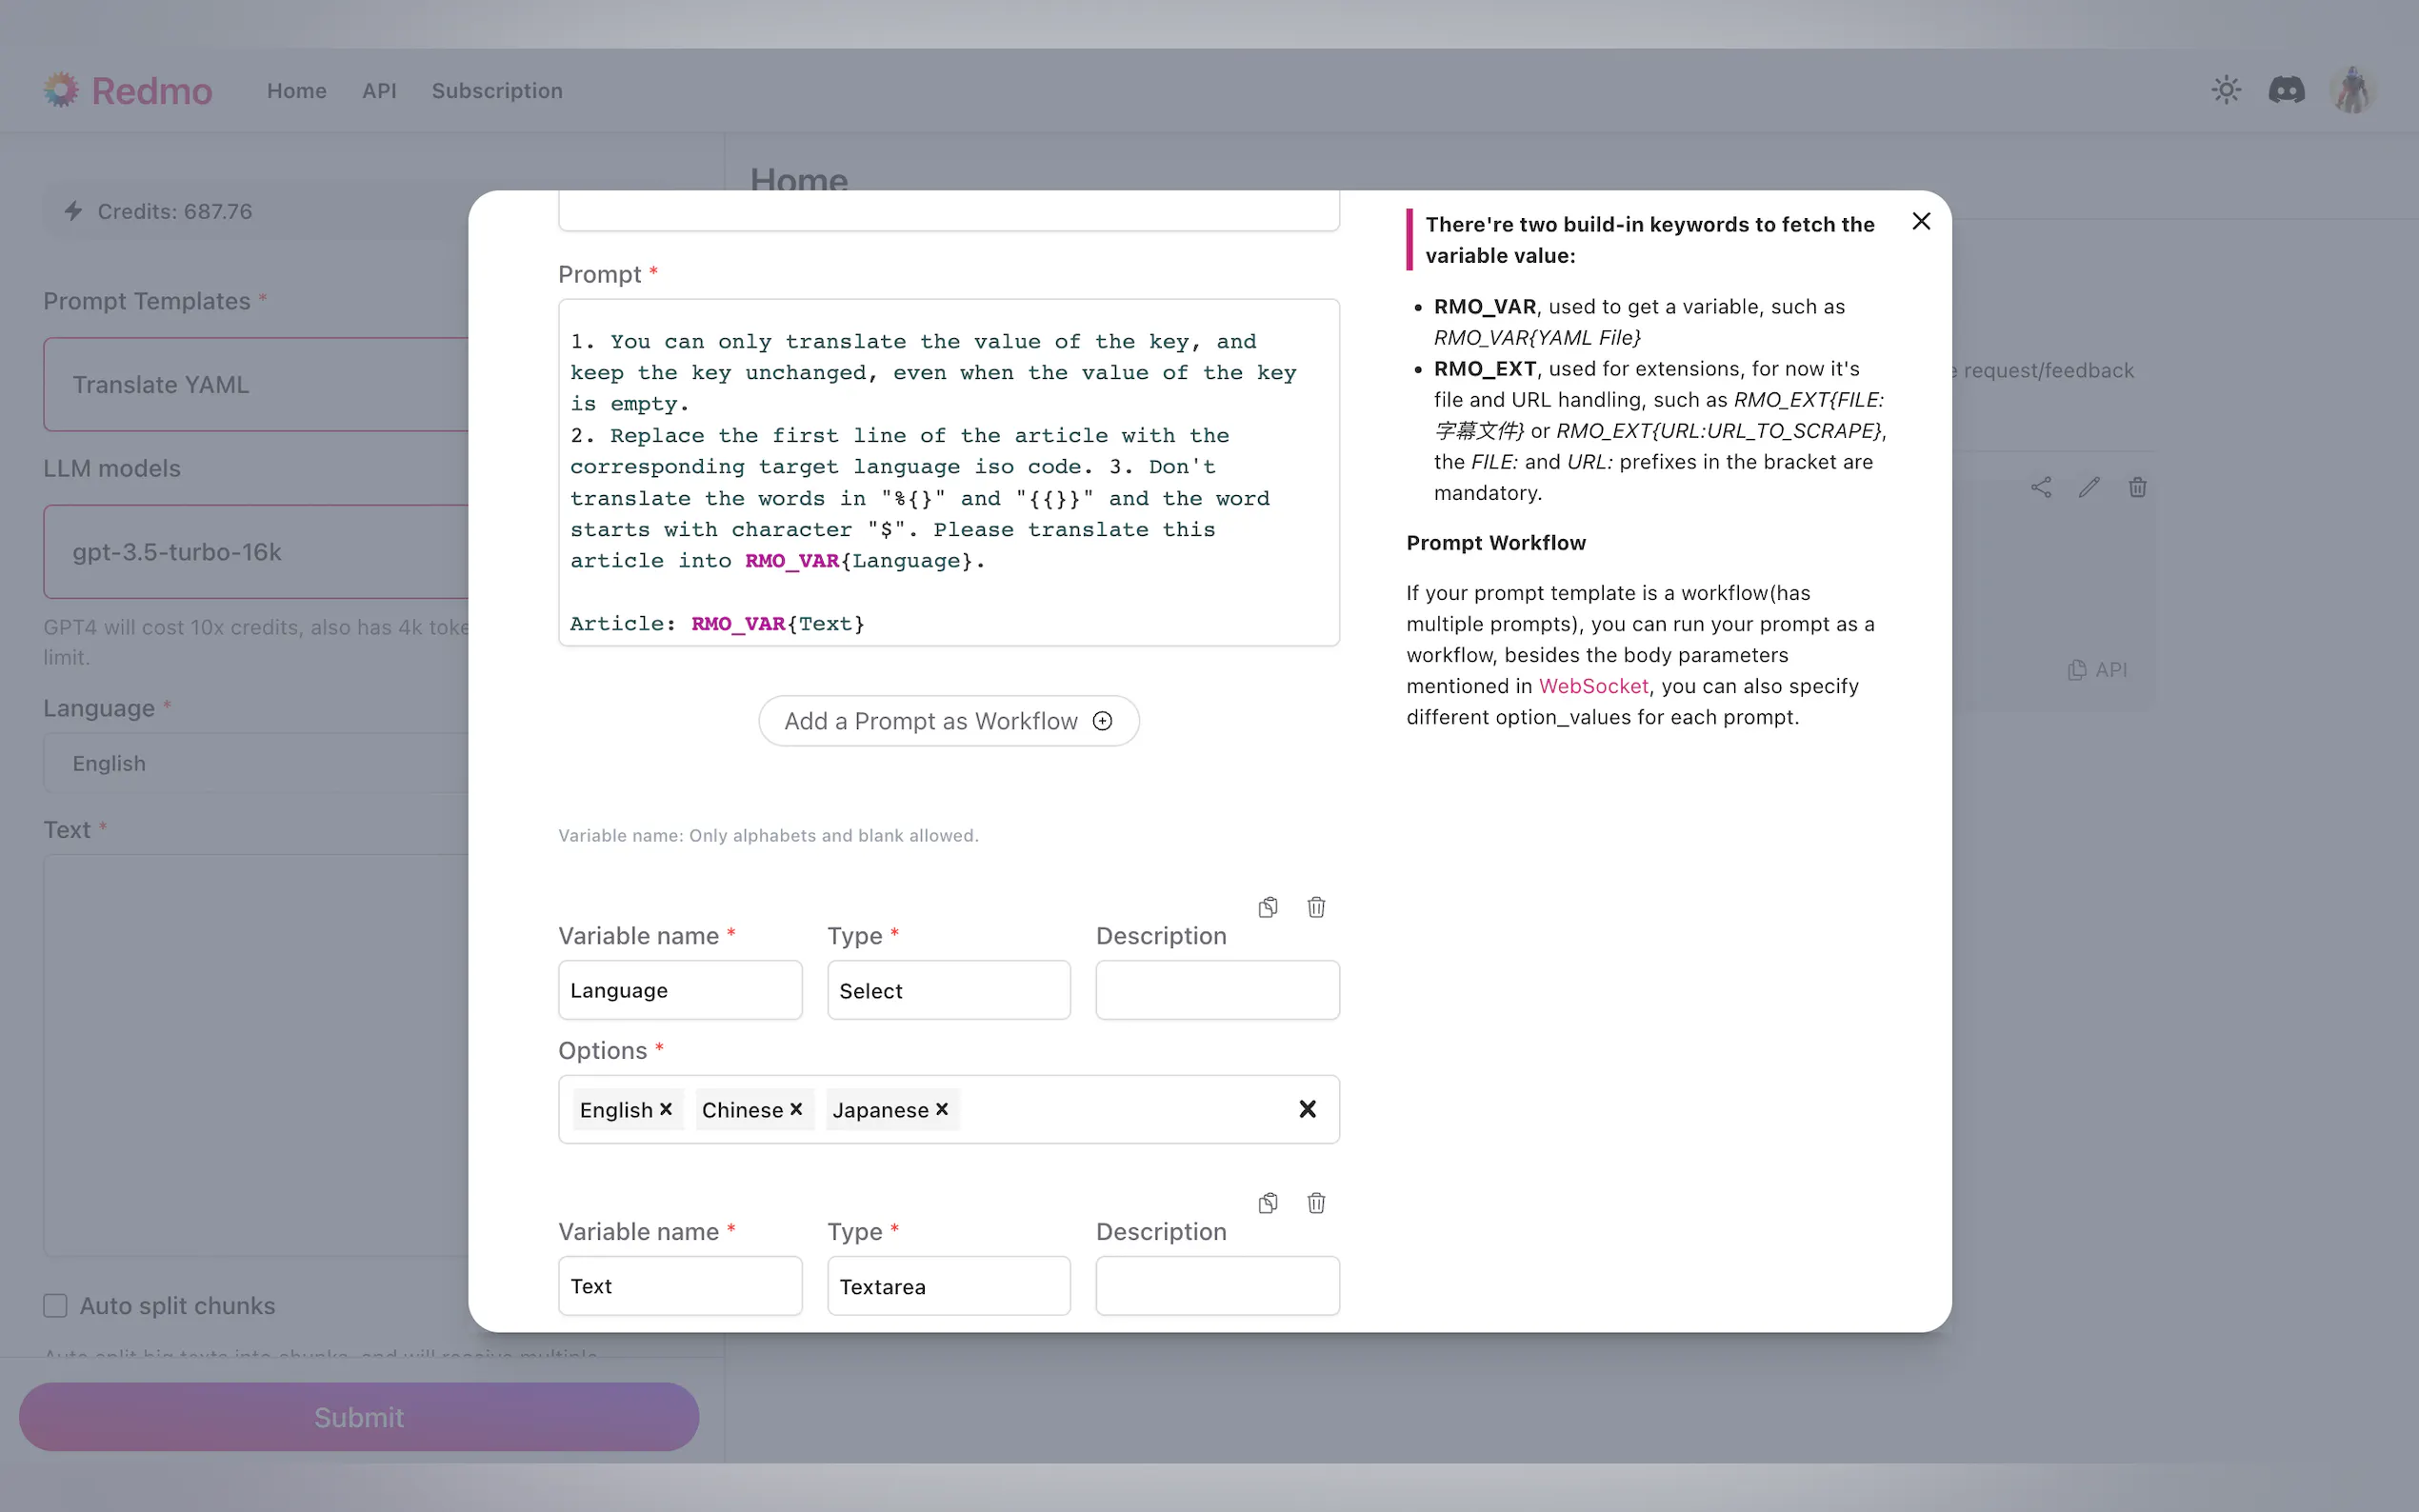Open the Discord community icon
This screenshot has height=1512, width=2419.
click(2286, 90)
